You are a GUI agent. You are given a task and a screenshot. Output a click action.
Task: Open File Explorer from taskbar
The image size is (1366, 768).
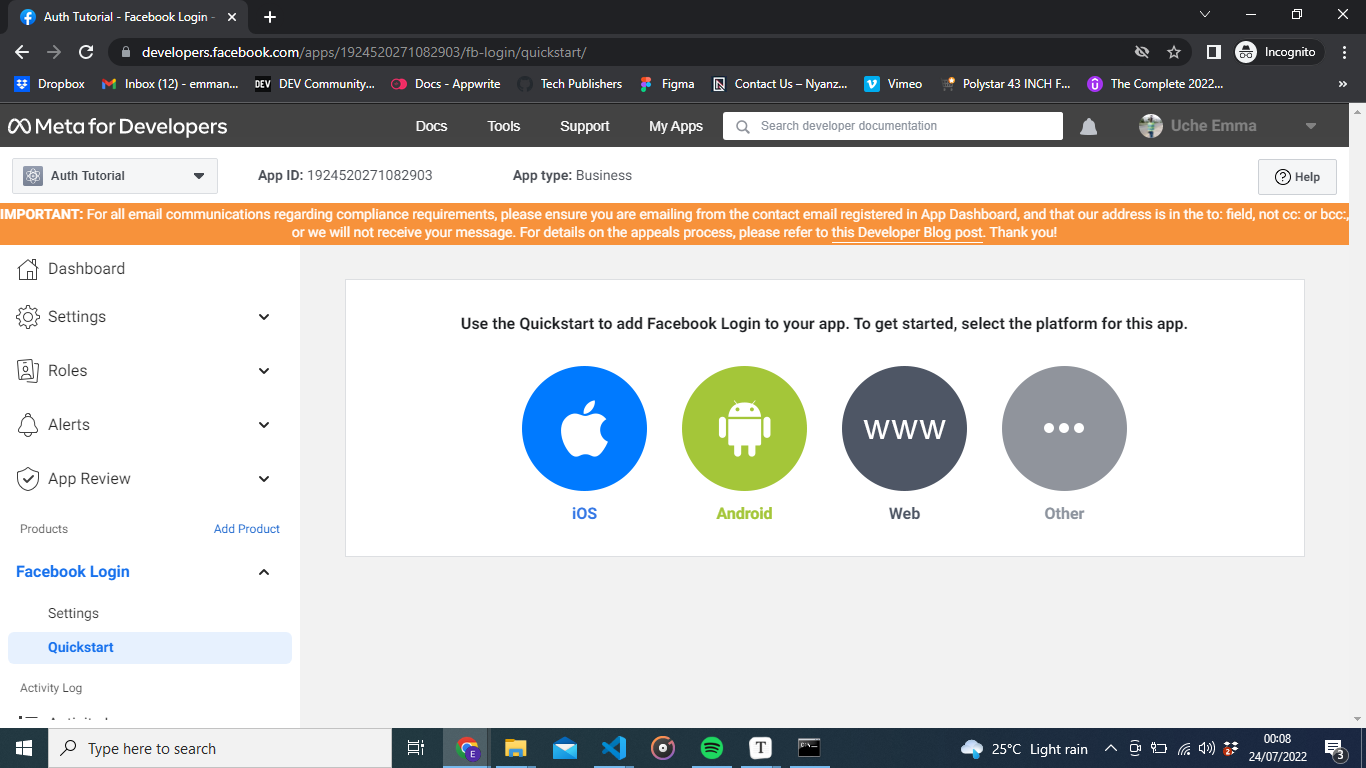516,748
